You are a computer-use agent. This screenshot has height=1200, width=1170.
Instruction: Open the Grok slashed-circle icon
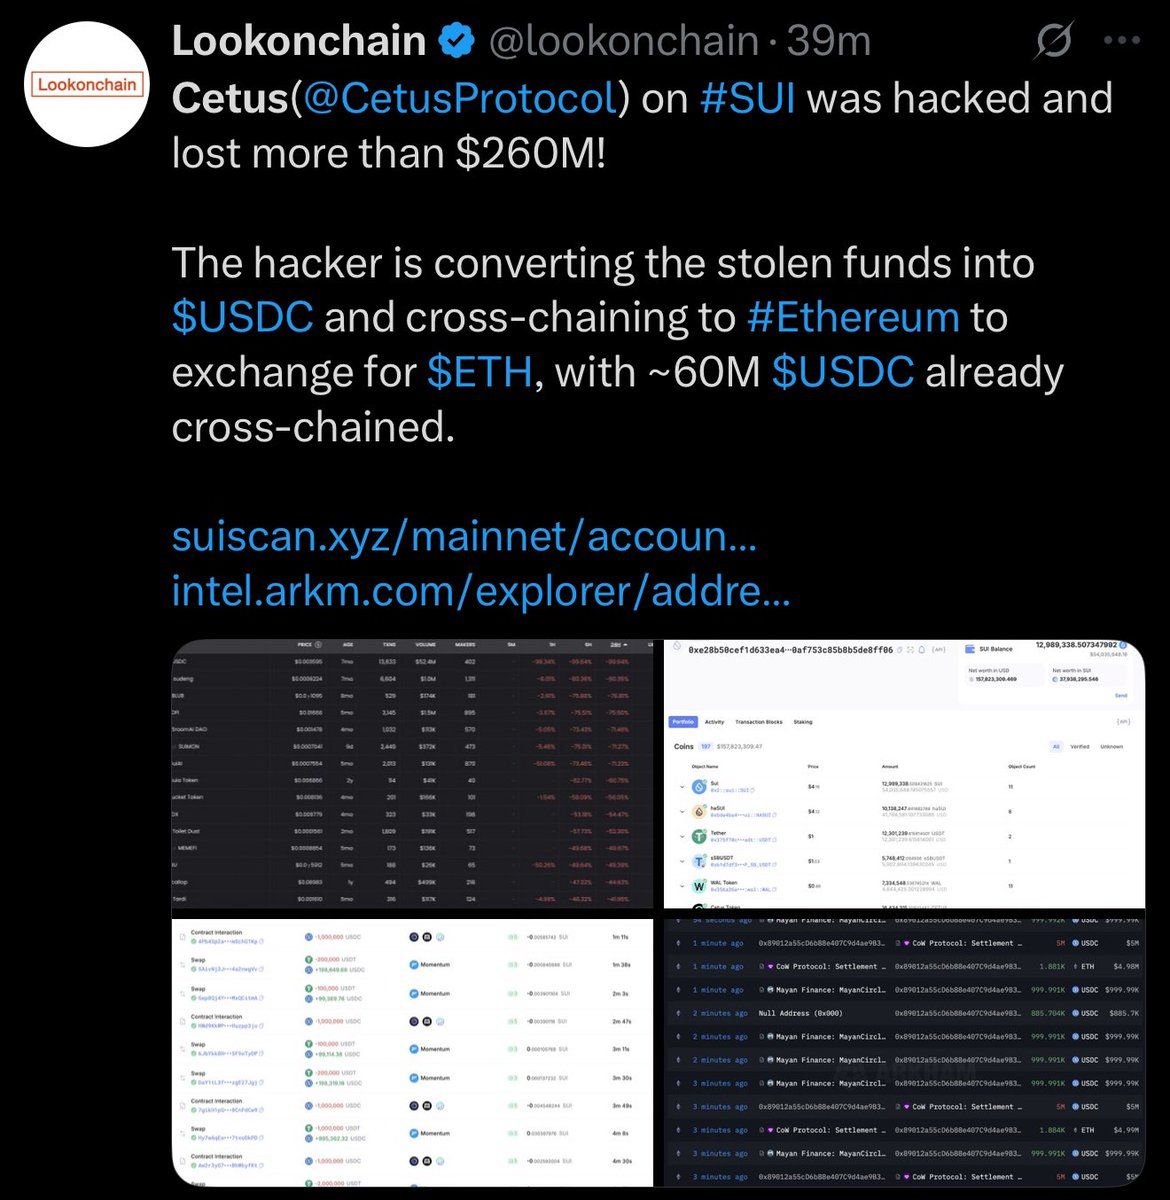1054,42
